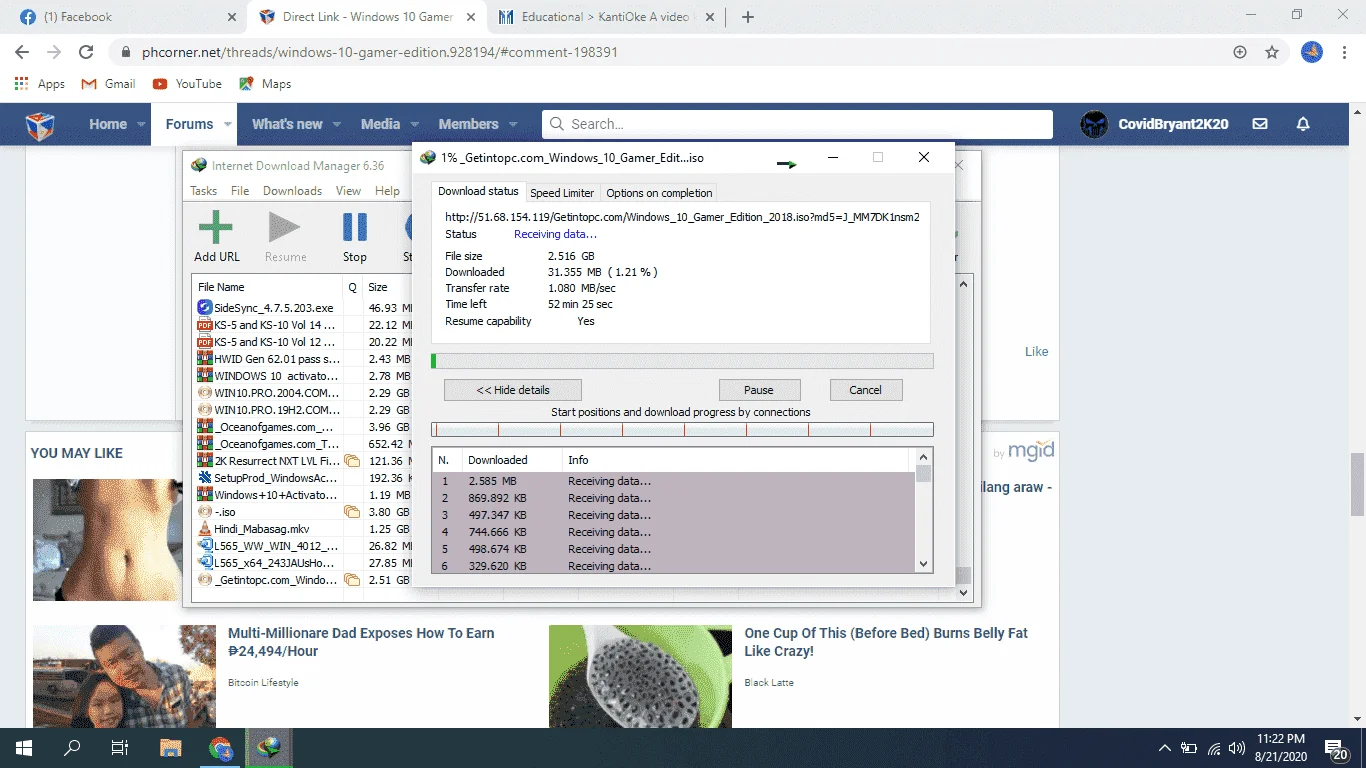The image size is (1366, 768).
Task: Pause the current download
Action: [759, 390]
